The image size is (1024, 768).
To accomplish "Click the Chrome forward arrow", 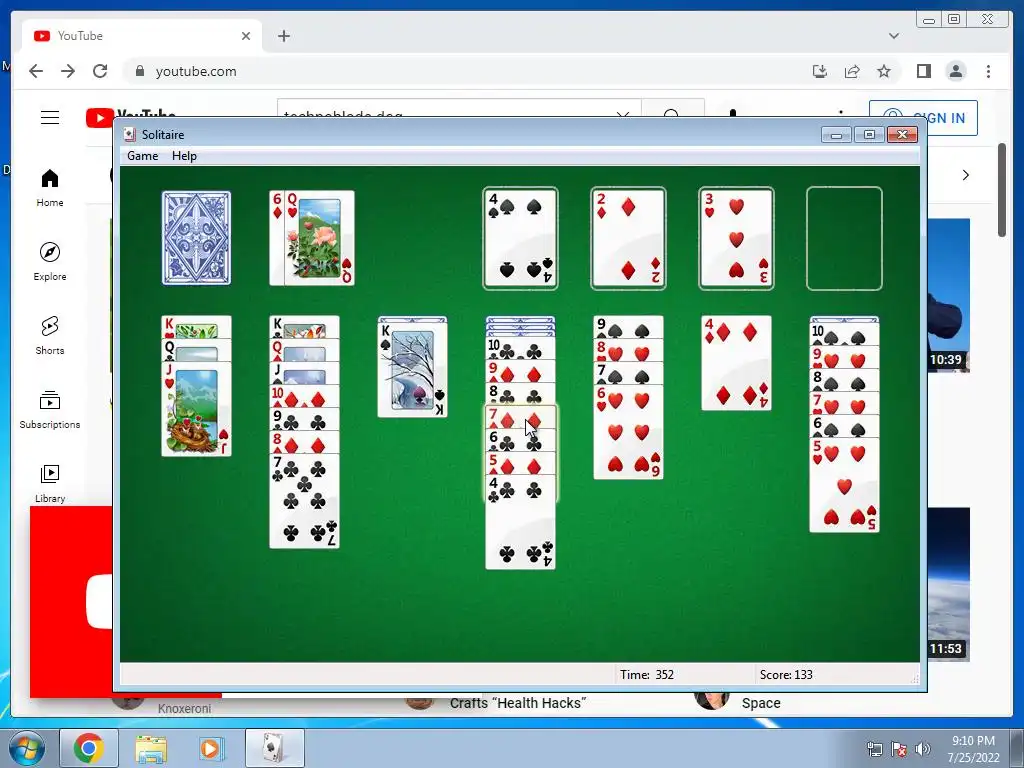I will (x=68, y=71).
